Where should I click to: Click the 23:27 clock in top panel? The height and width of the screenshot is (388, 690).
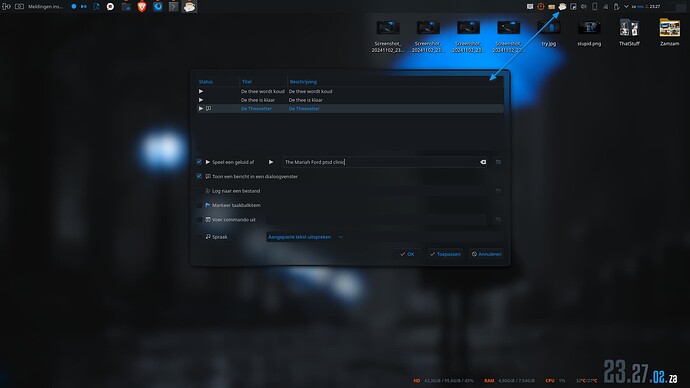(655, 7)
